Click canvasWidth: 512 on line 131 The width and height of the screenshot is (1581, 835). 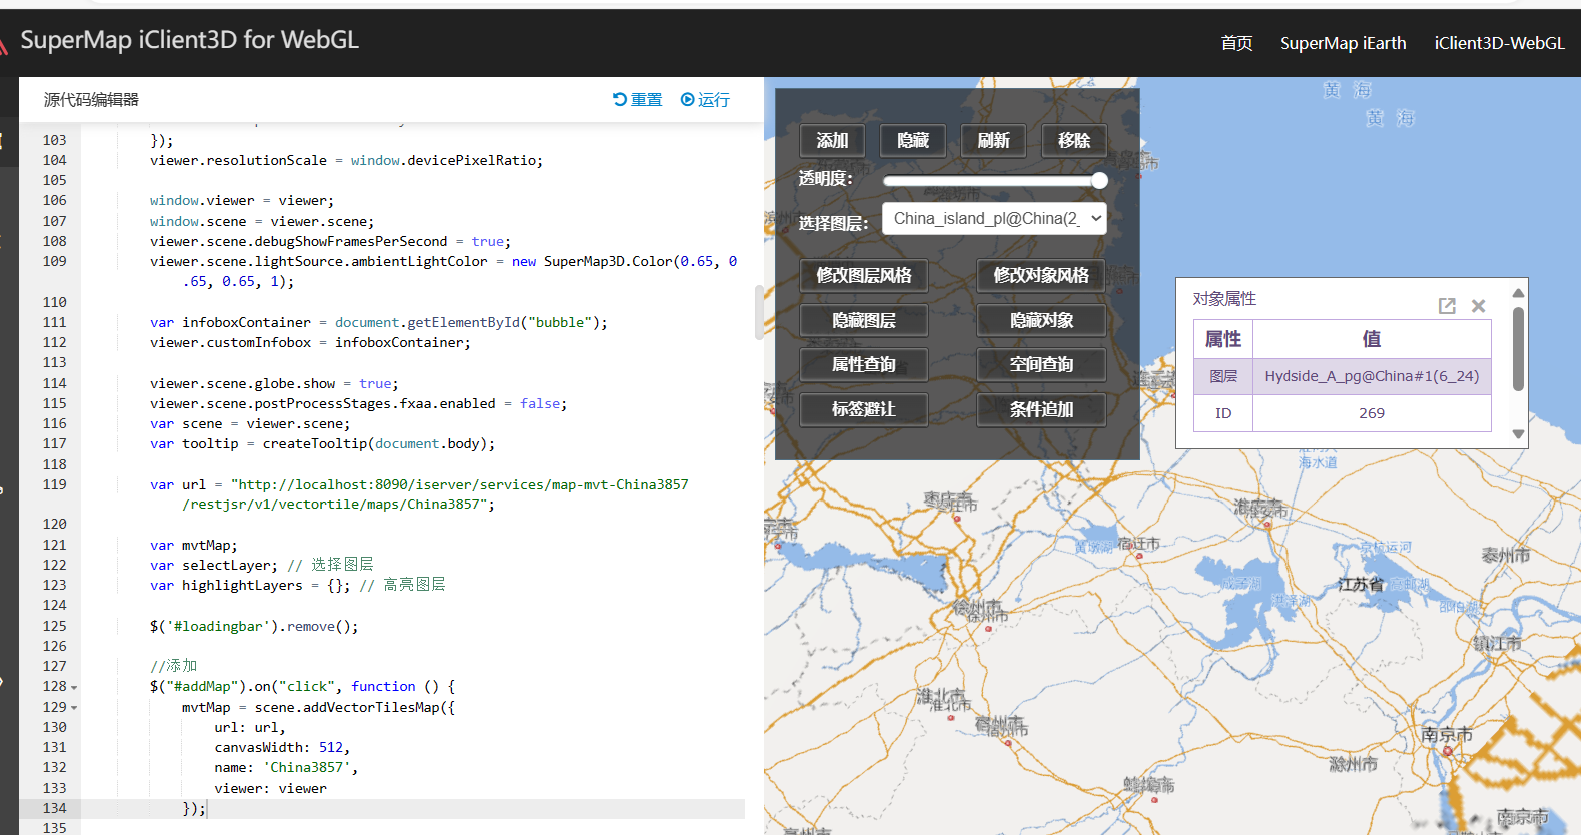point(278,747)
